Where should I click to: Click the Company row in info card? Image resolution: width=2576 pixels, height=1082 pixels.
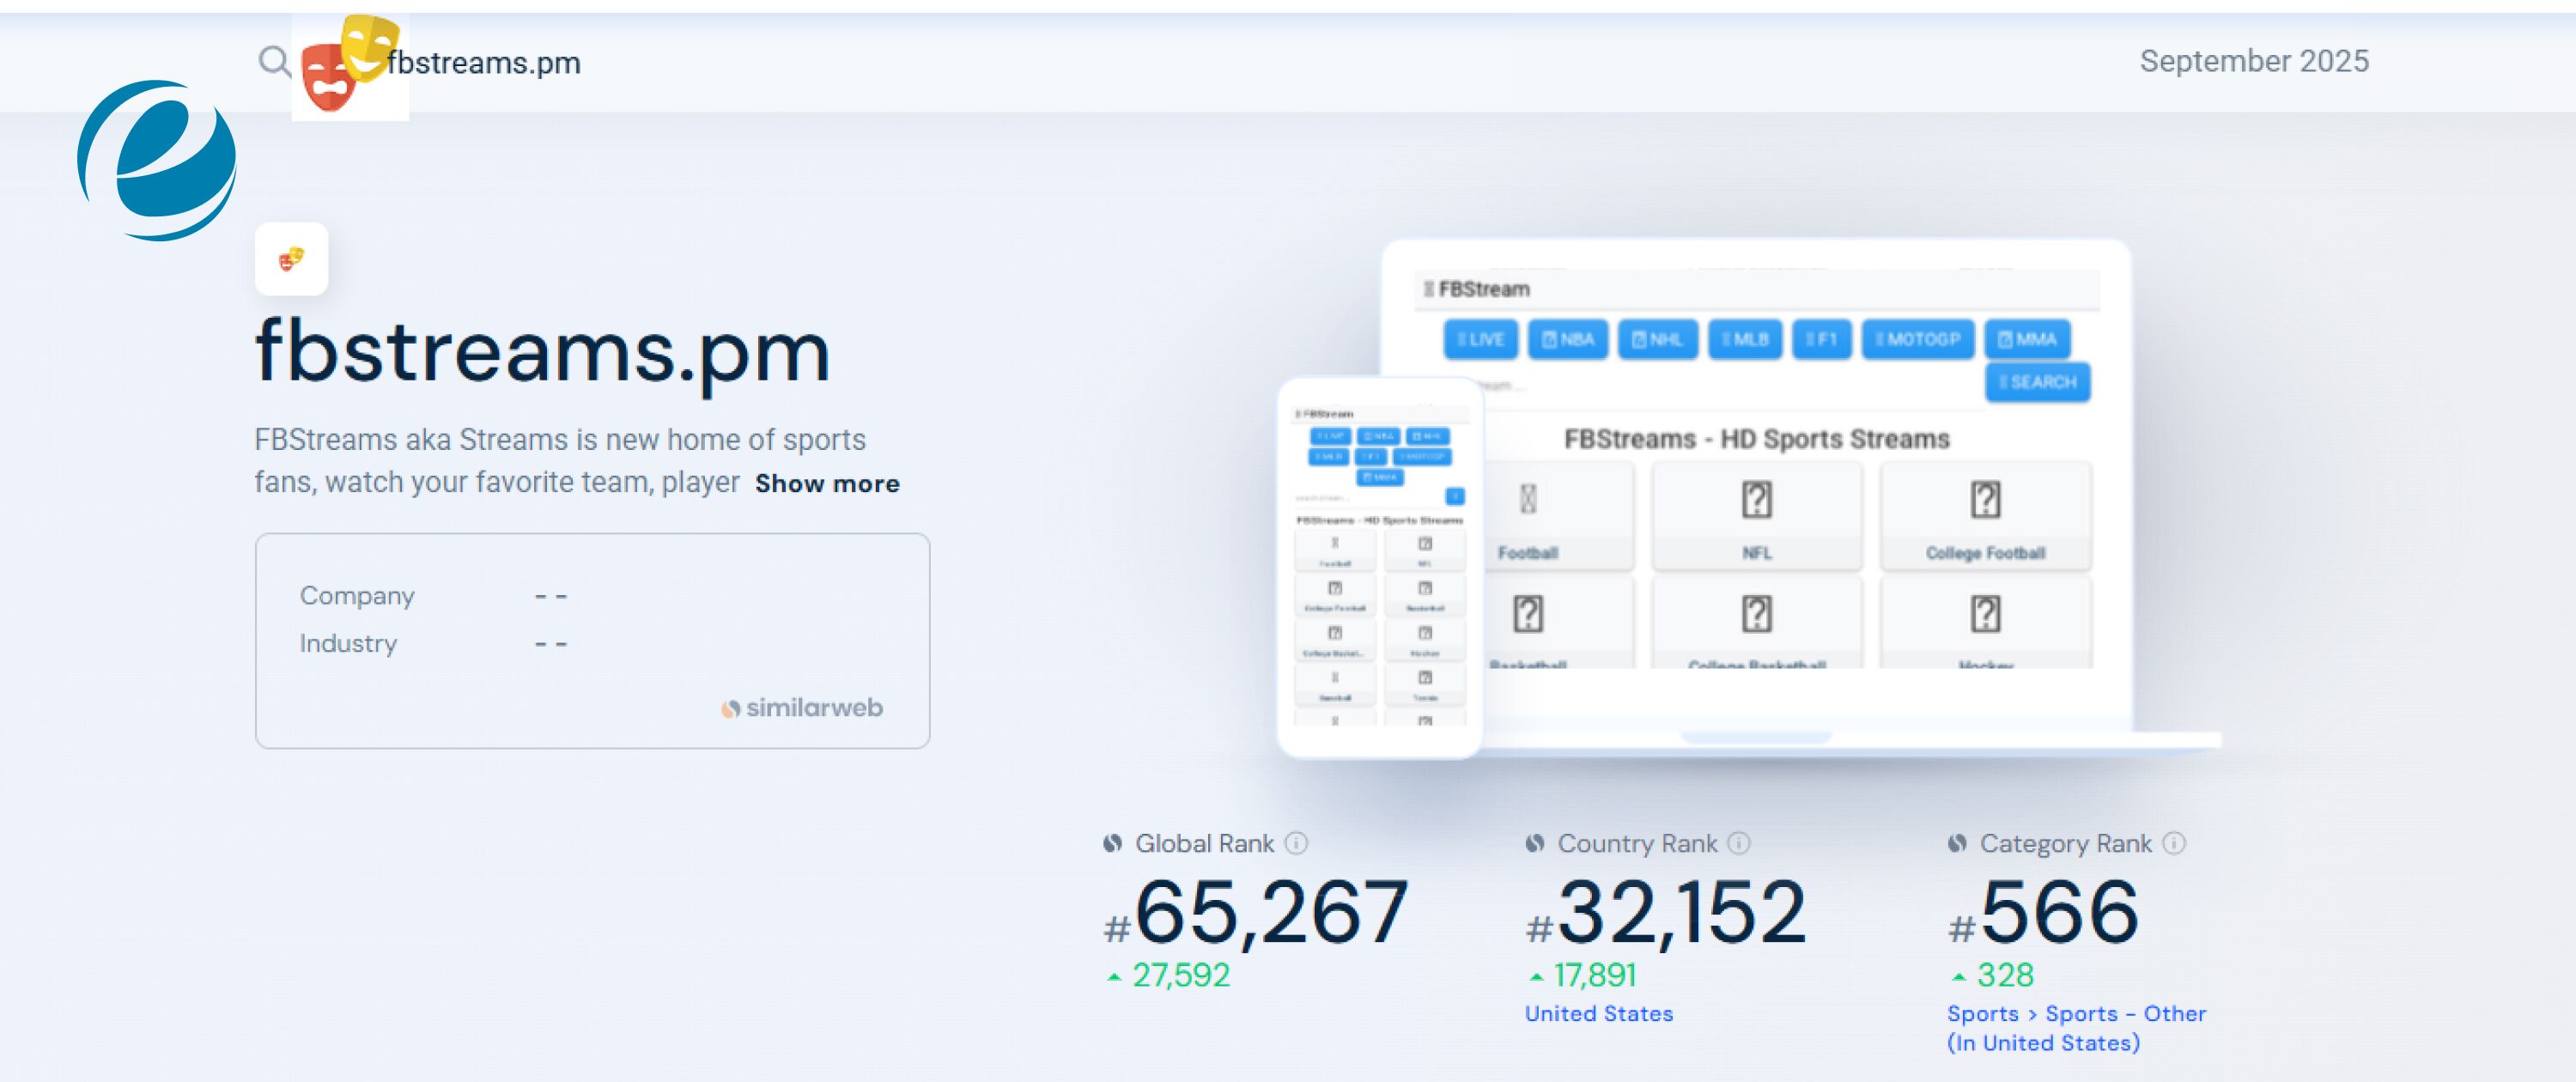pyautogui.click(x=357, y=595)
